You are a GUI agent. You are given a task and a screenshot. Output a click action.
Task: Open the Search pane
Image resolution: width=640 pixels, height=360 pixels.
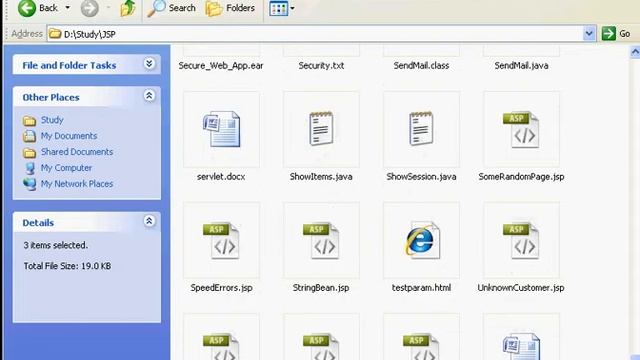171,8
